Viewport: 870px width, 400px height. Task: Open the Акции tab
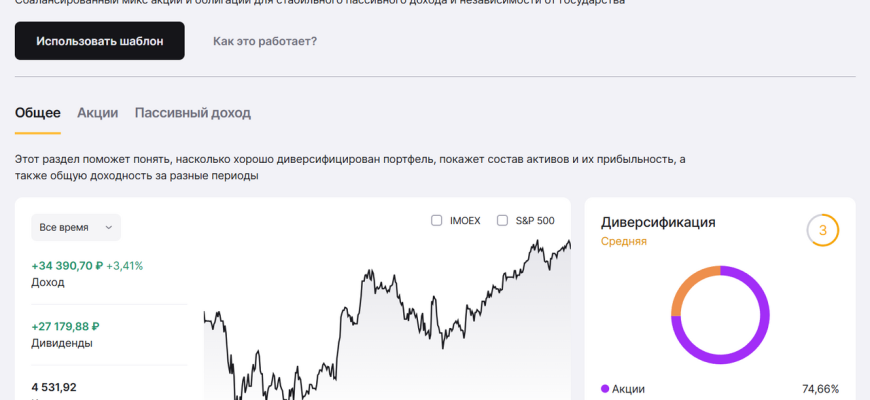(98, 113)
